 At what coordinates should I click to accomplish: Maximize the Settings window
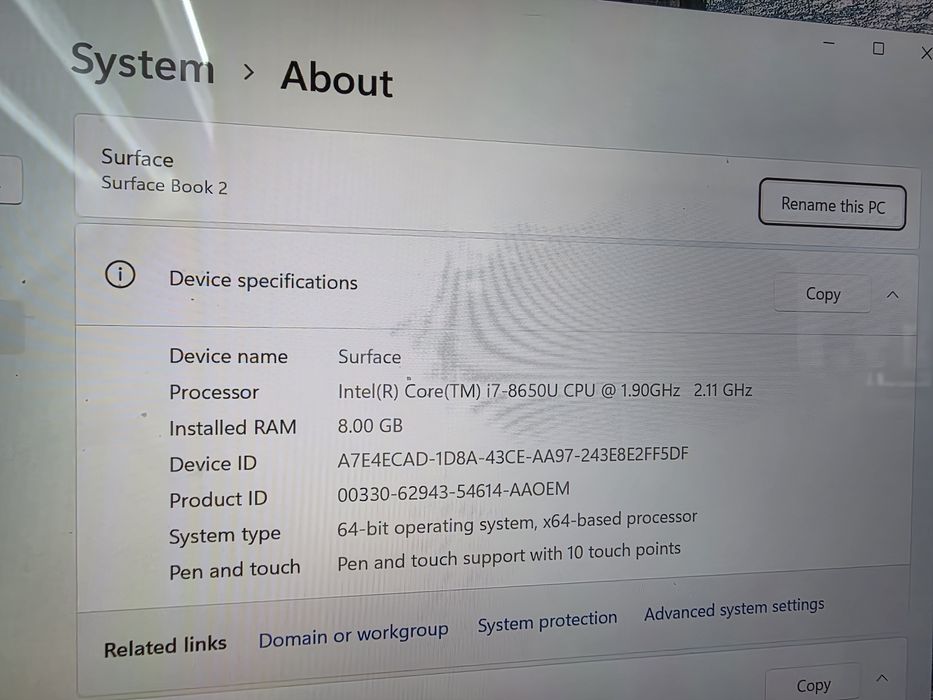click(x=878, y=48)
